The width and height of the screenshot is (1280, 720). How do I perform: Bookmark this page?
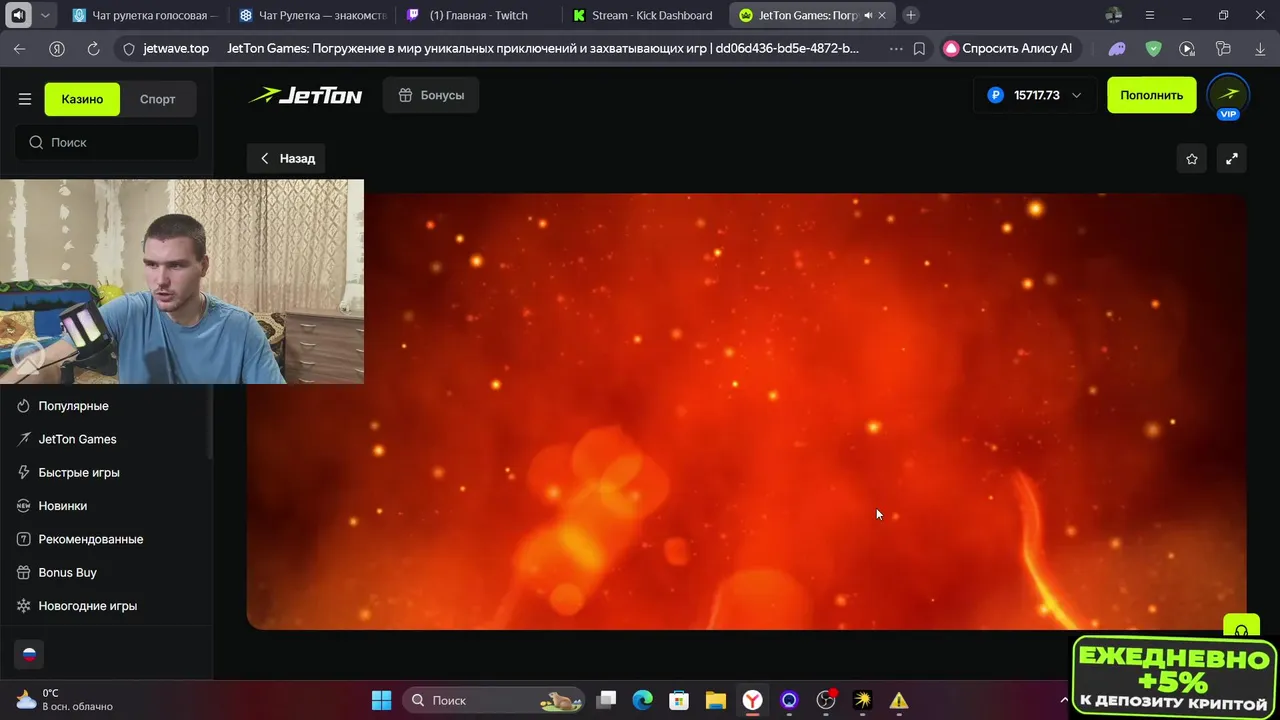(919, 48)
